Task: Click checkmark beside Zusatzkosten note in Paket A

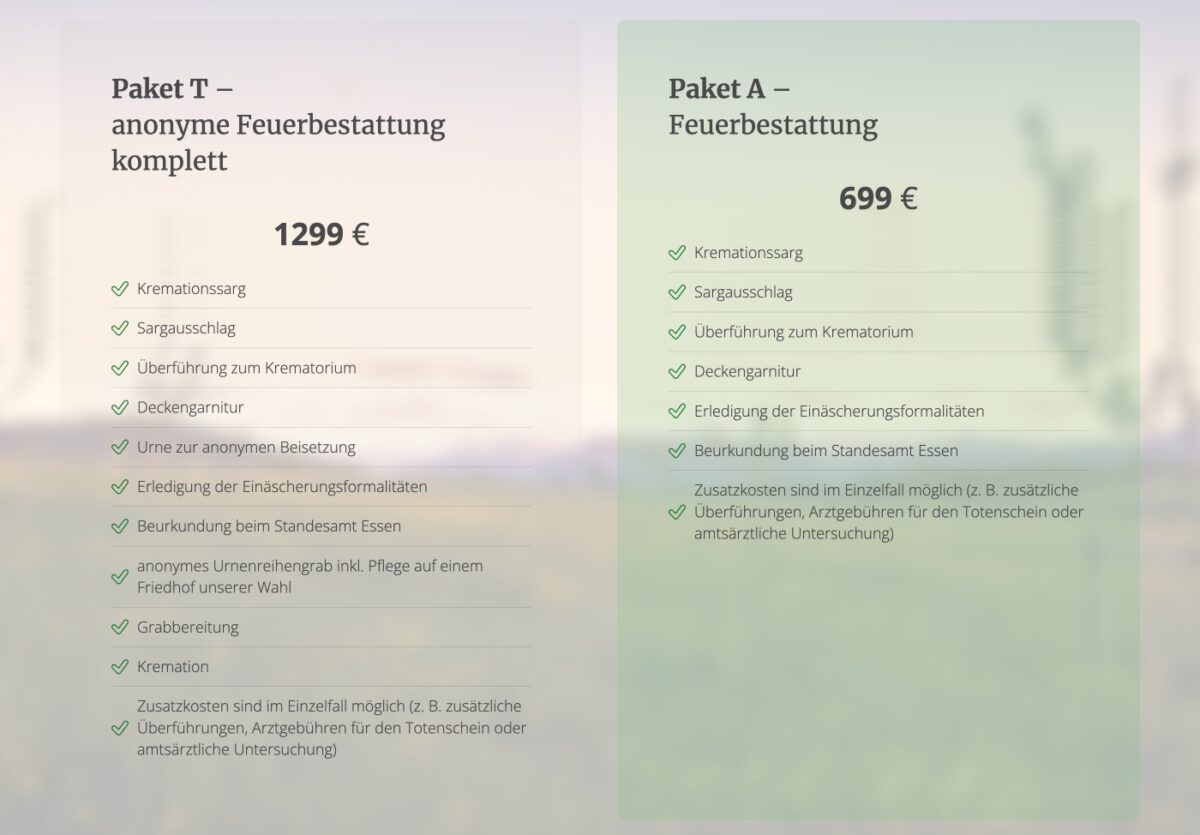Action: [x=677, y=512]
